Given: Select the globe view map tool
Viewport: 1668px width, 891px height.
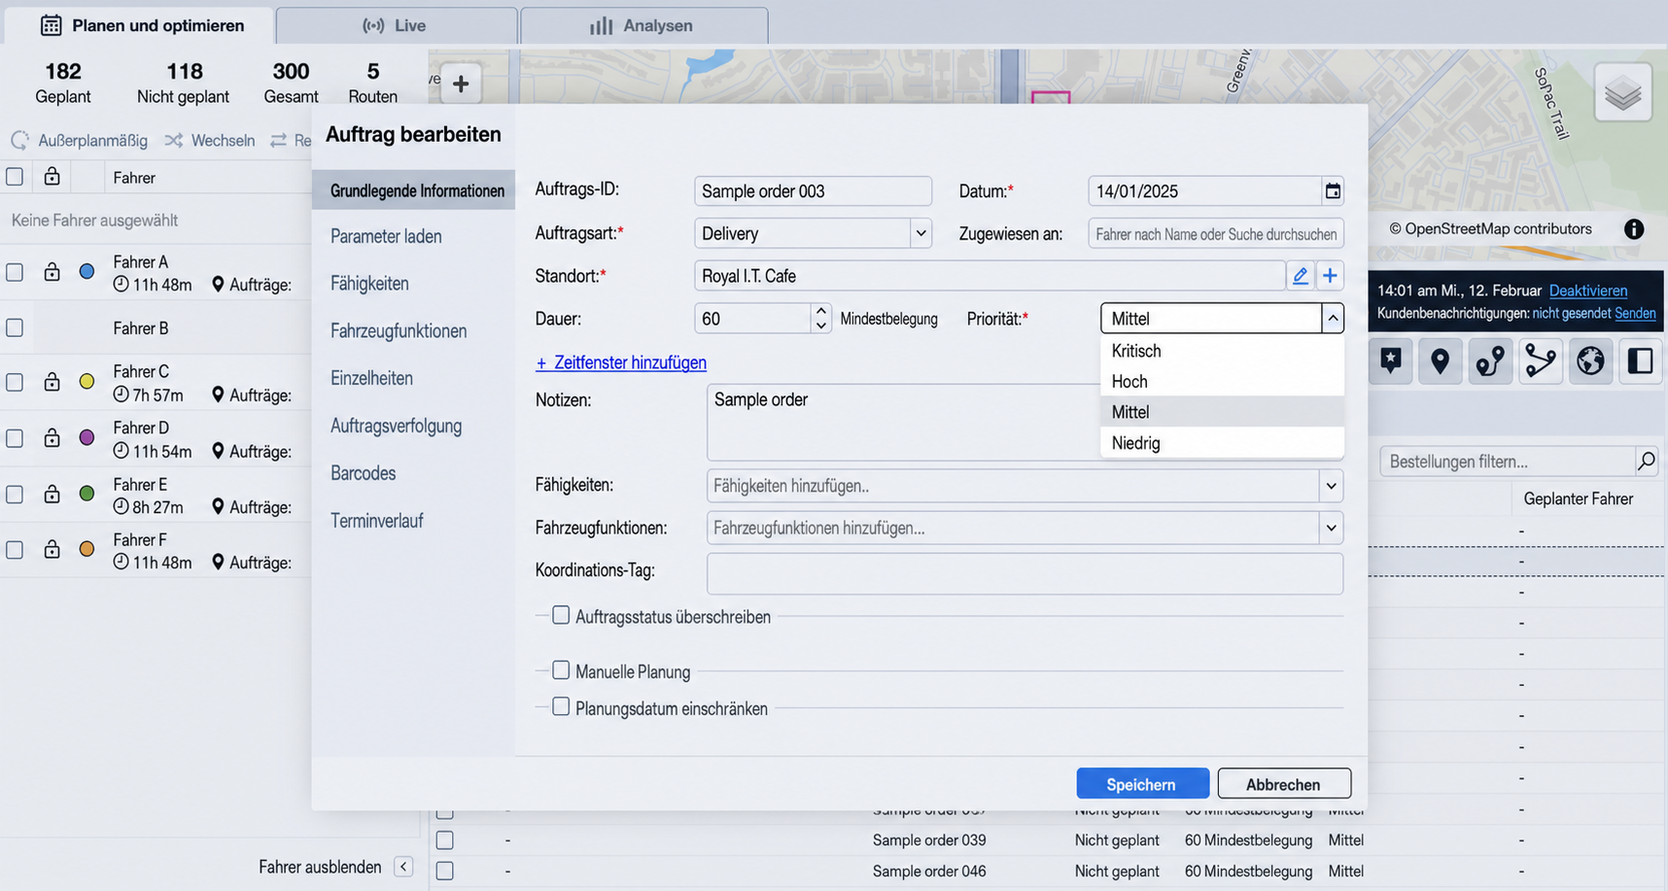Looking at the screenshot, I should (x=1590, y=361).
